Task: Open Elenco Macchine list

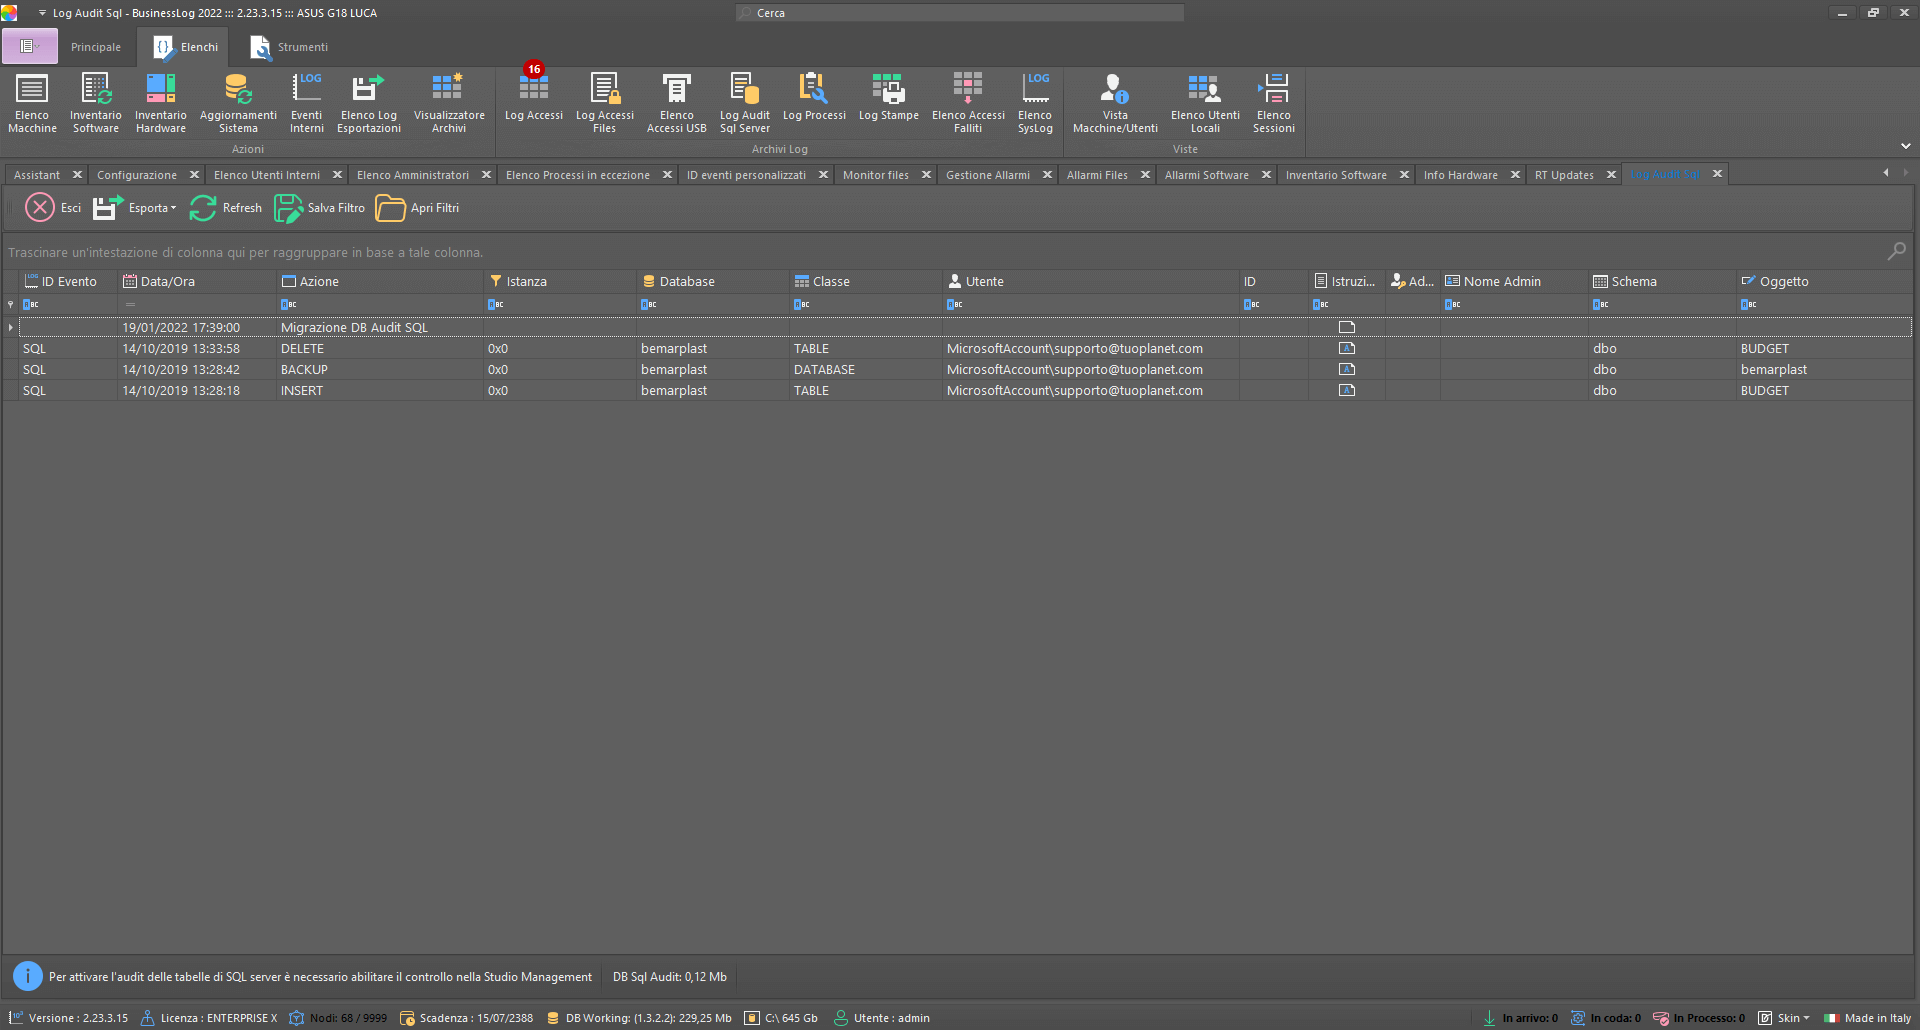Action: 32,103
